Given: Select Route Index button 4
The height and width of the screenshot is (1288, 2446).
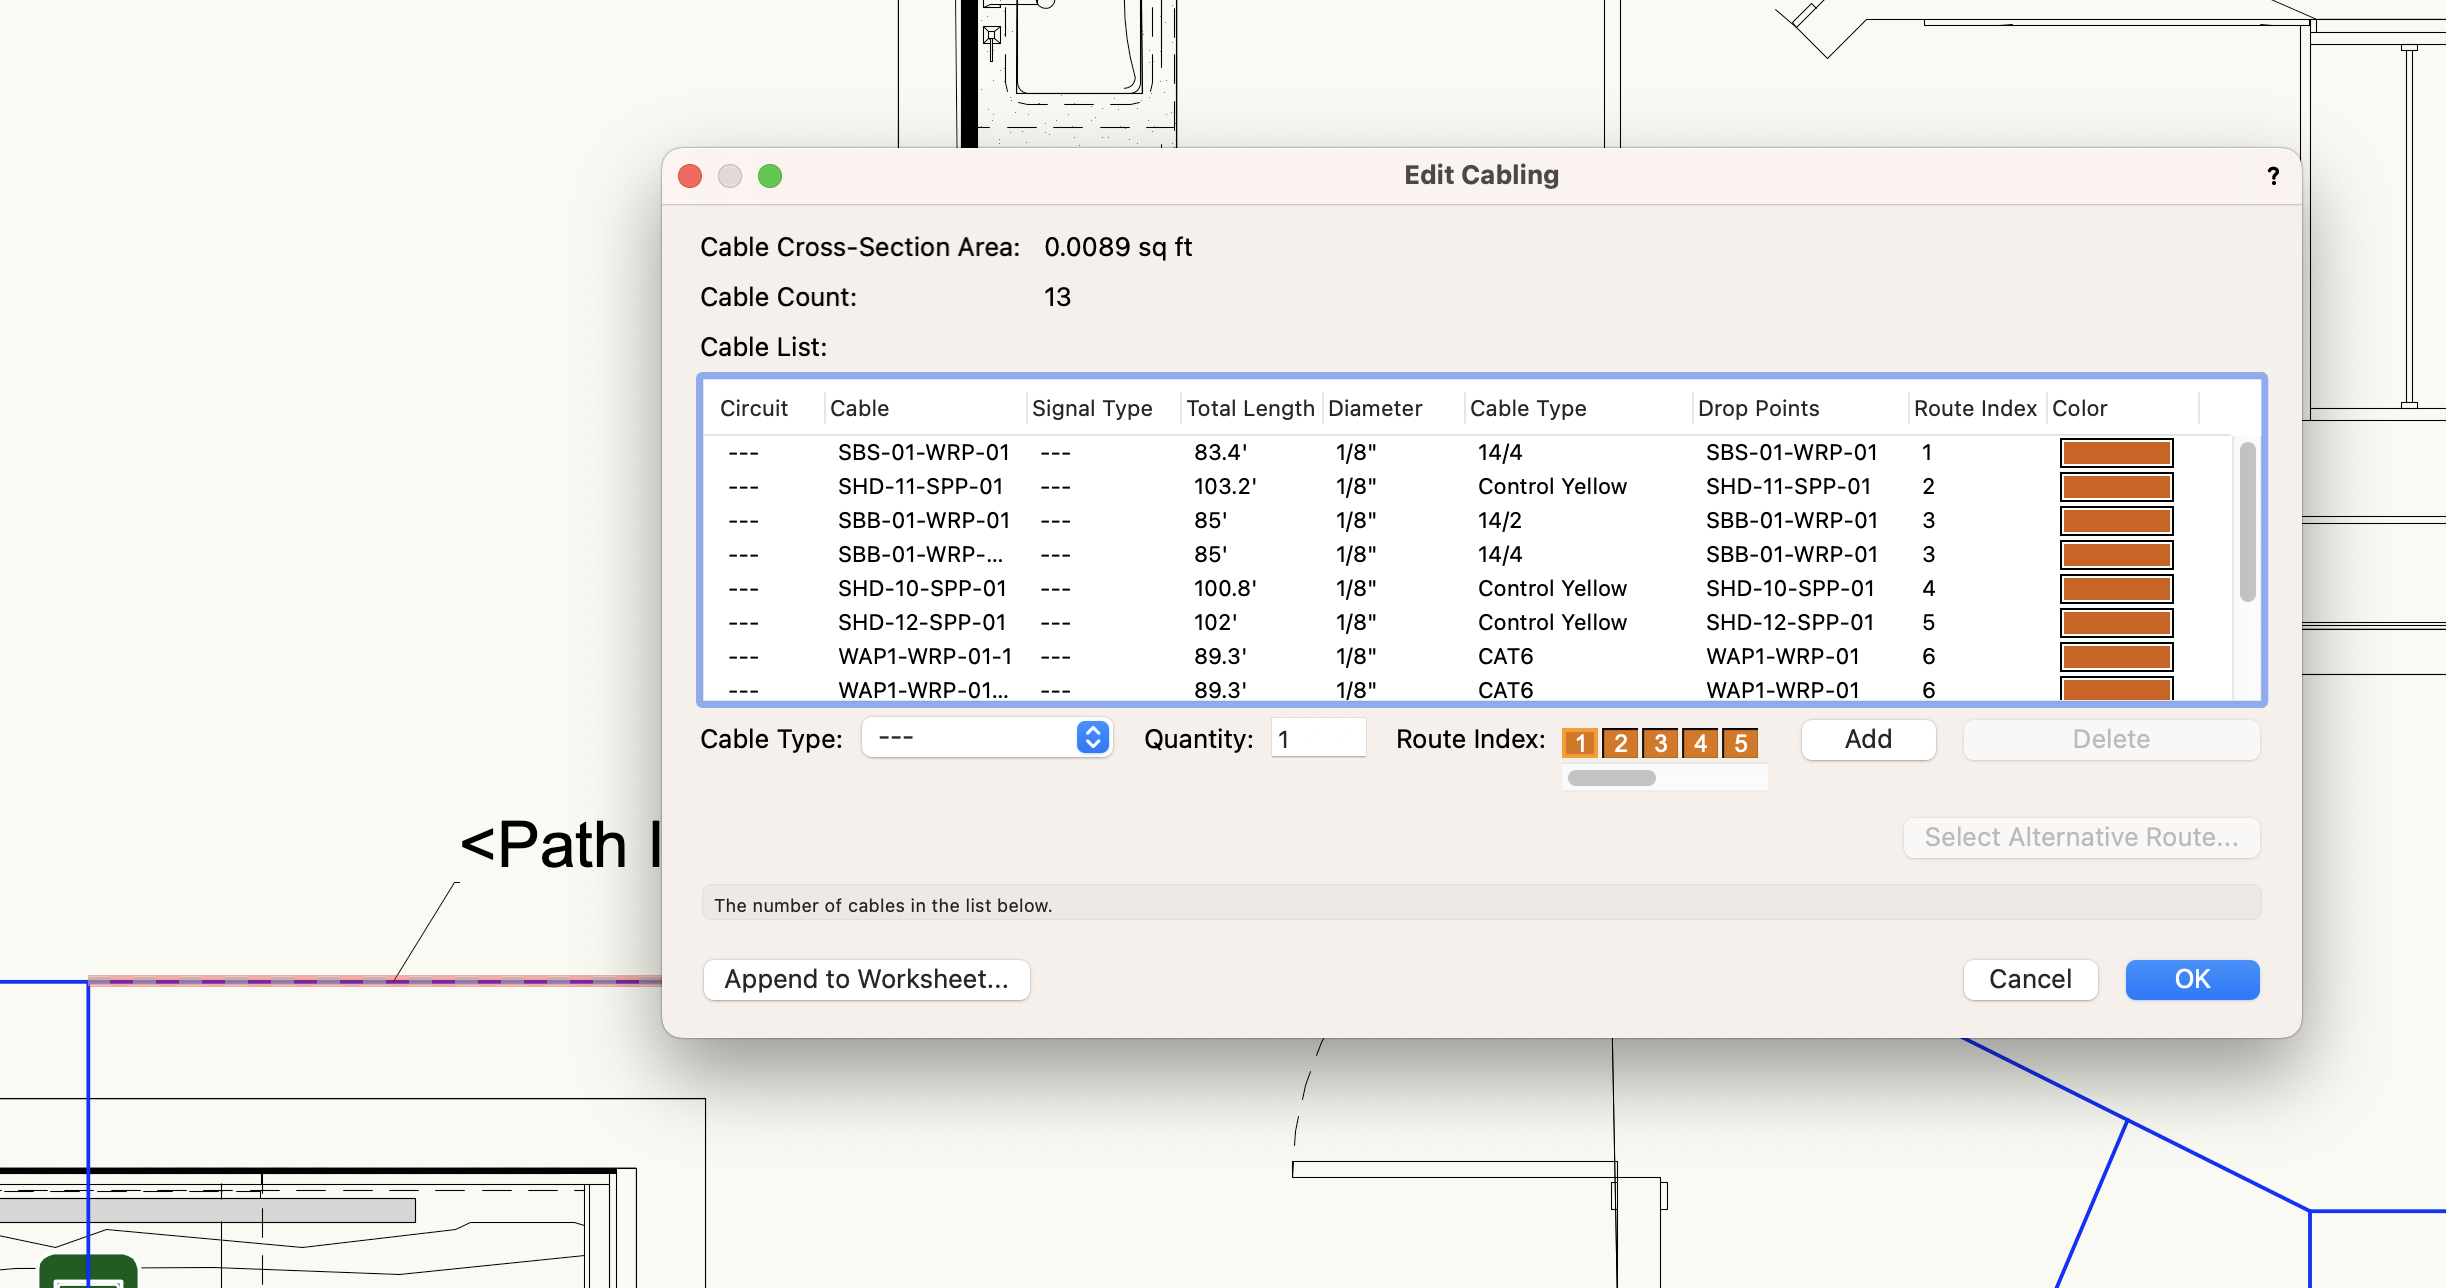Looking at the screenshot, I should (1702, 742).
